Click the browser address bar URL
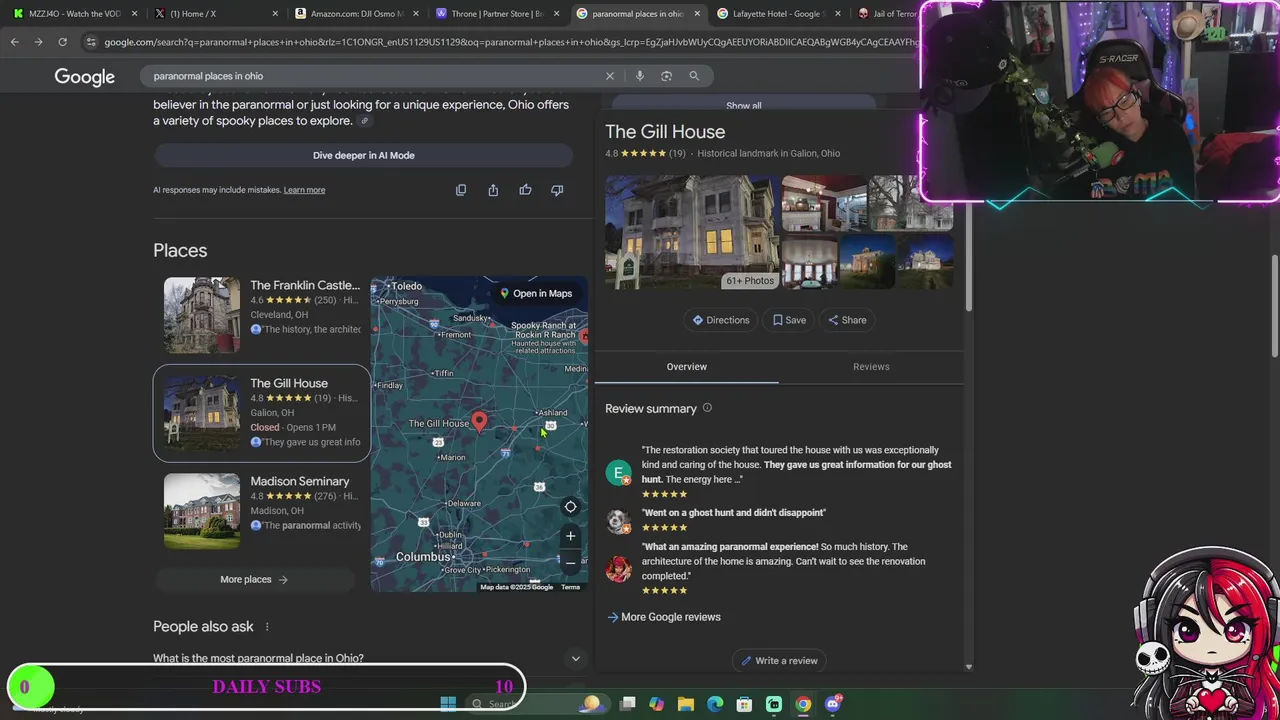The height and width of the screenshot is (720, 1280). pyautogui.click(x=510, y=42)
